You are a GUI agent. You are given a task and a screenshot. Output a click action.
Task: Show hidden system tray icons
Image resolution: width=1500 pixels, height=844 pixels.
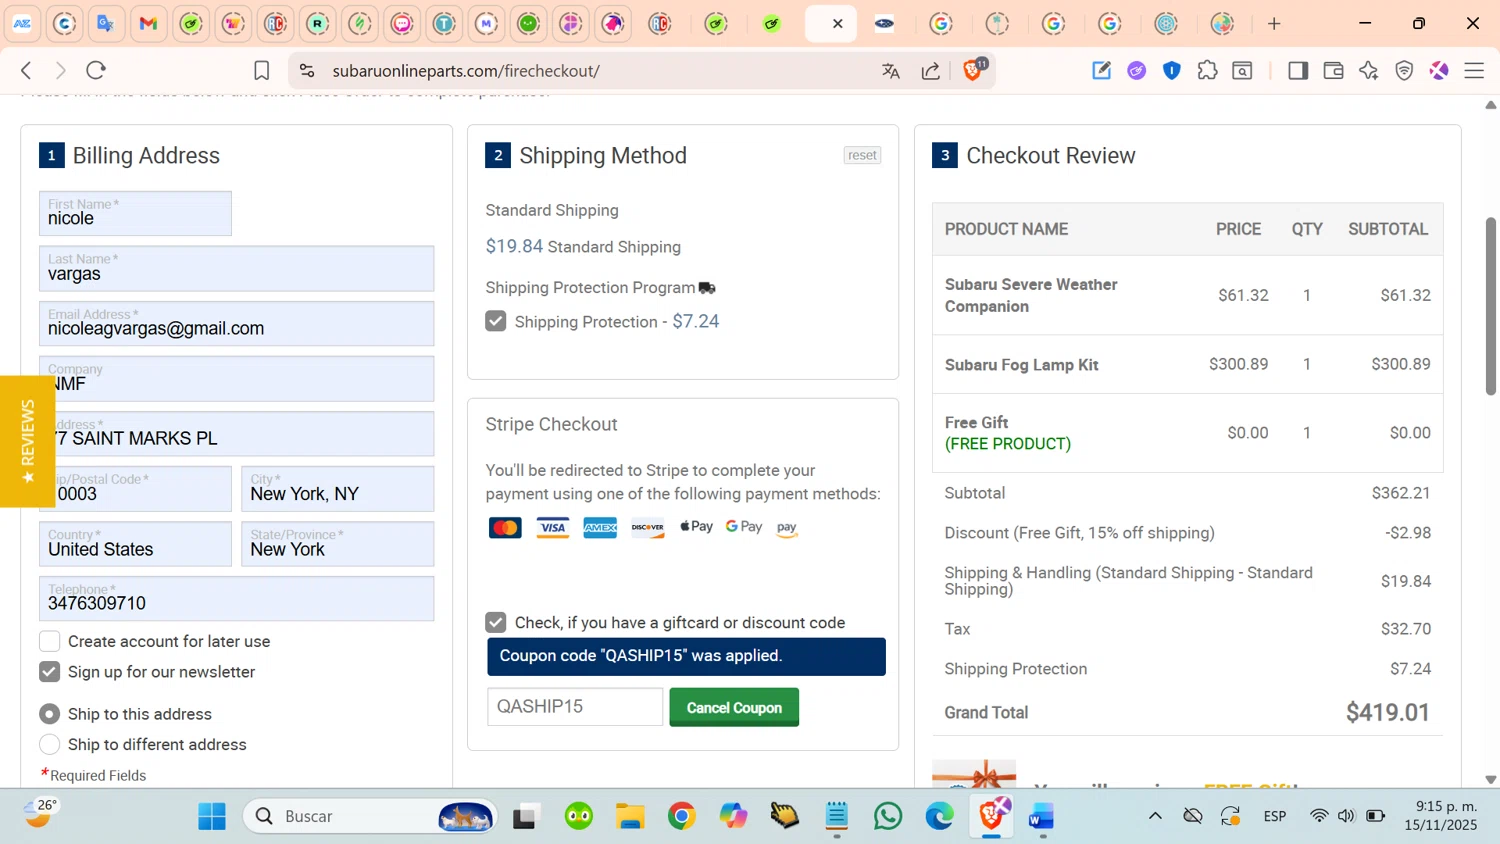click(x=1155, y=816)
